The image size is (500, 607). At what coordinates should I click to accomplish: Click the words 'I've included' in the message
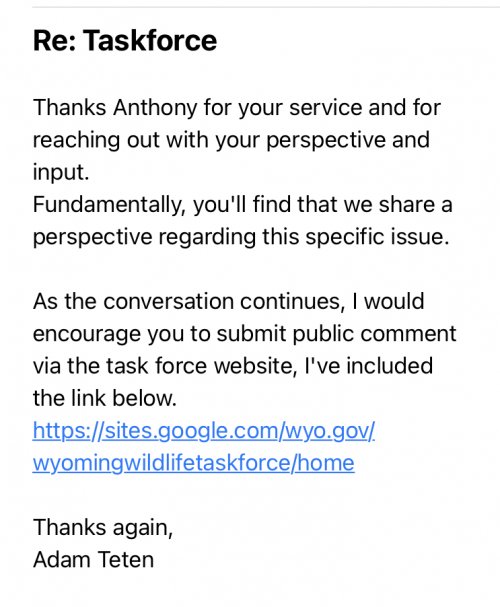369,366
